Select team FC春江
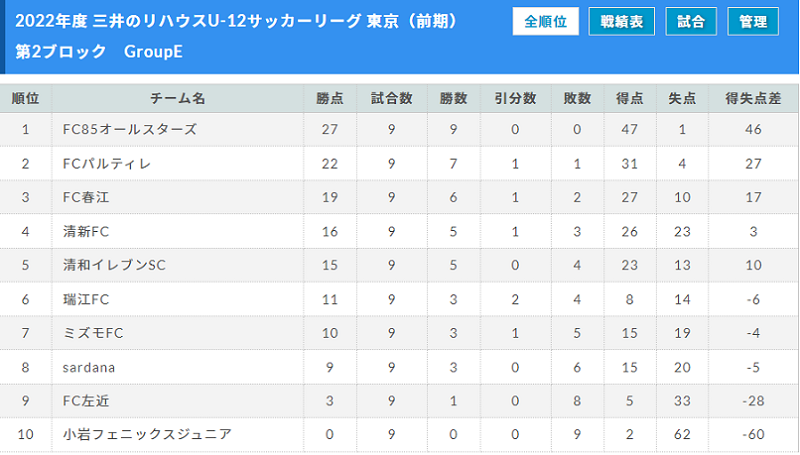The width and height of the screenshot is (800, 455). tap(86, 197)
